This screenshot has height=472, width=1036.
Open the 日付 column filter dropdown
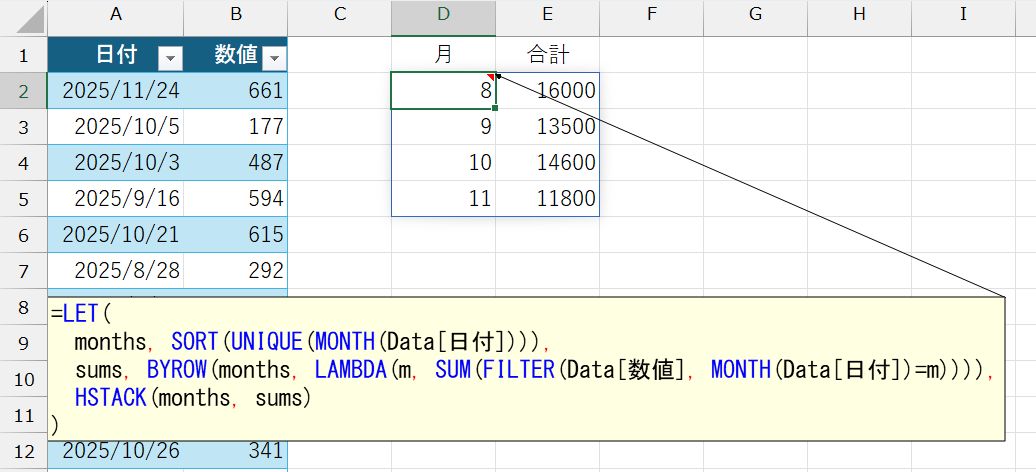(x=170, y=59)
